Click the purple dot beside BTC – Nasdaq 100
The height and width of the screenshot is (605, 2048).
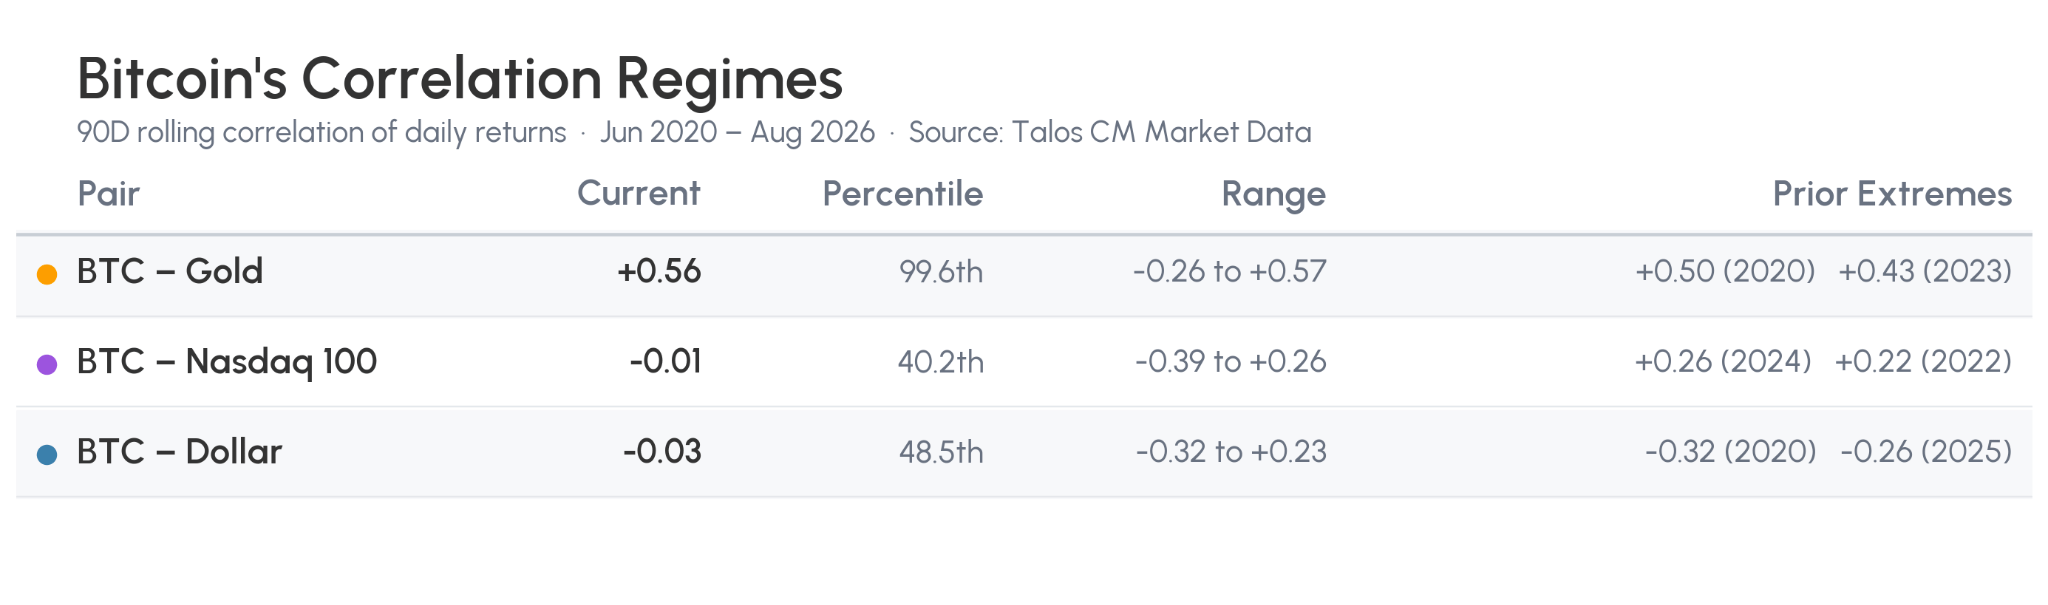click(x=47, y=364)
